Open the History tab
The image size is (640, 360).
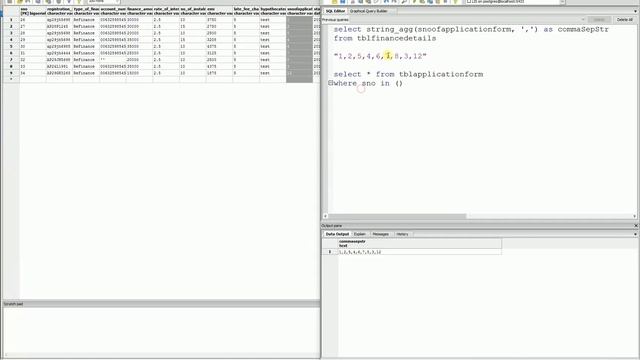click(x=402, y=234)
